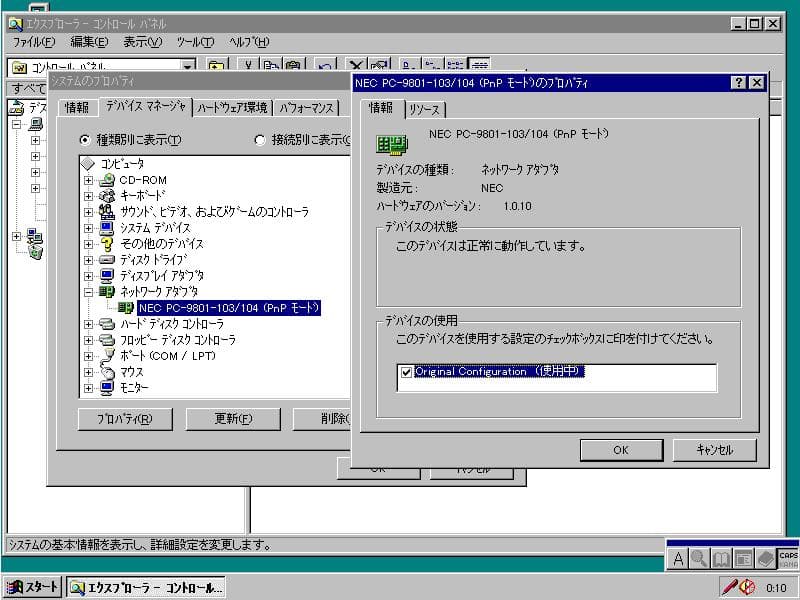Click the question mark icon for その他のデバイス
The width and height of the screenshot is (800, 600).
click(106, 242)
